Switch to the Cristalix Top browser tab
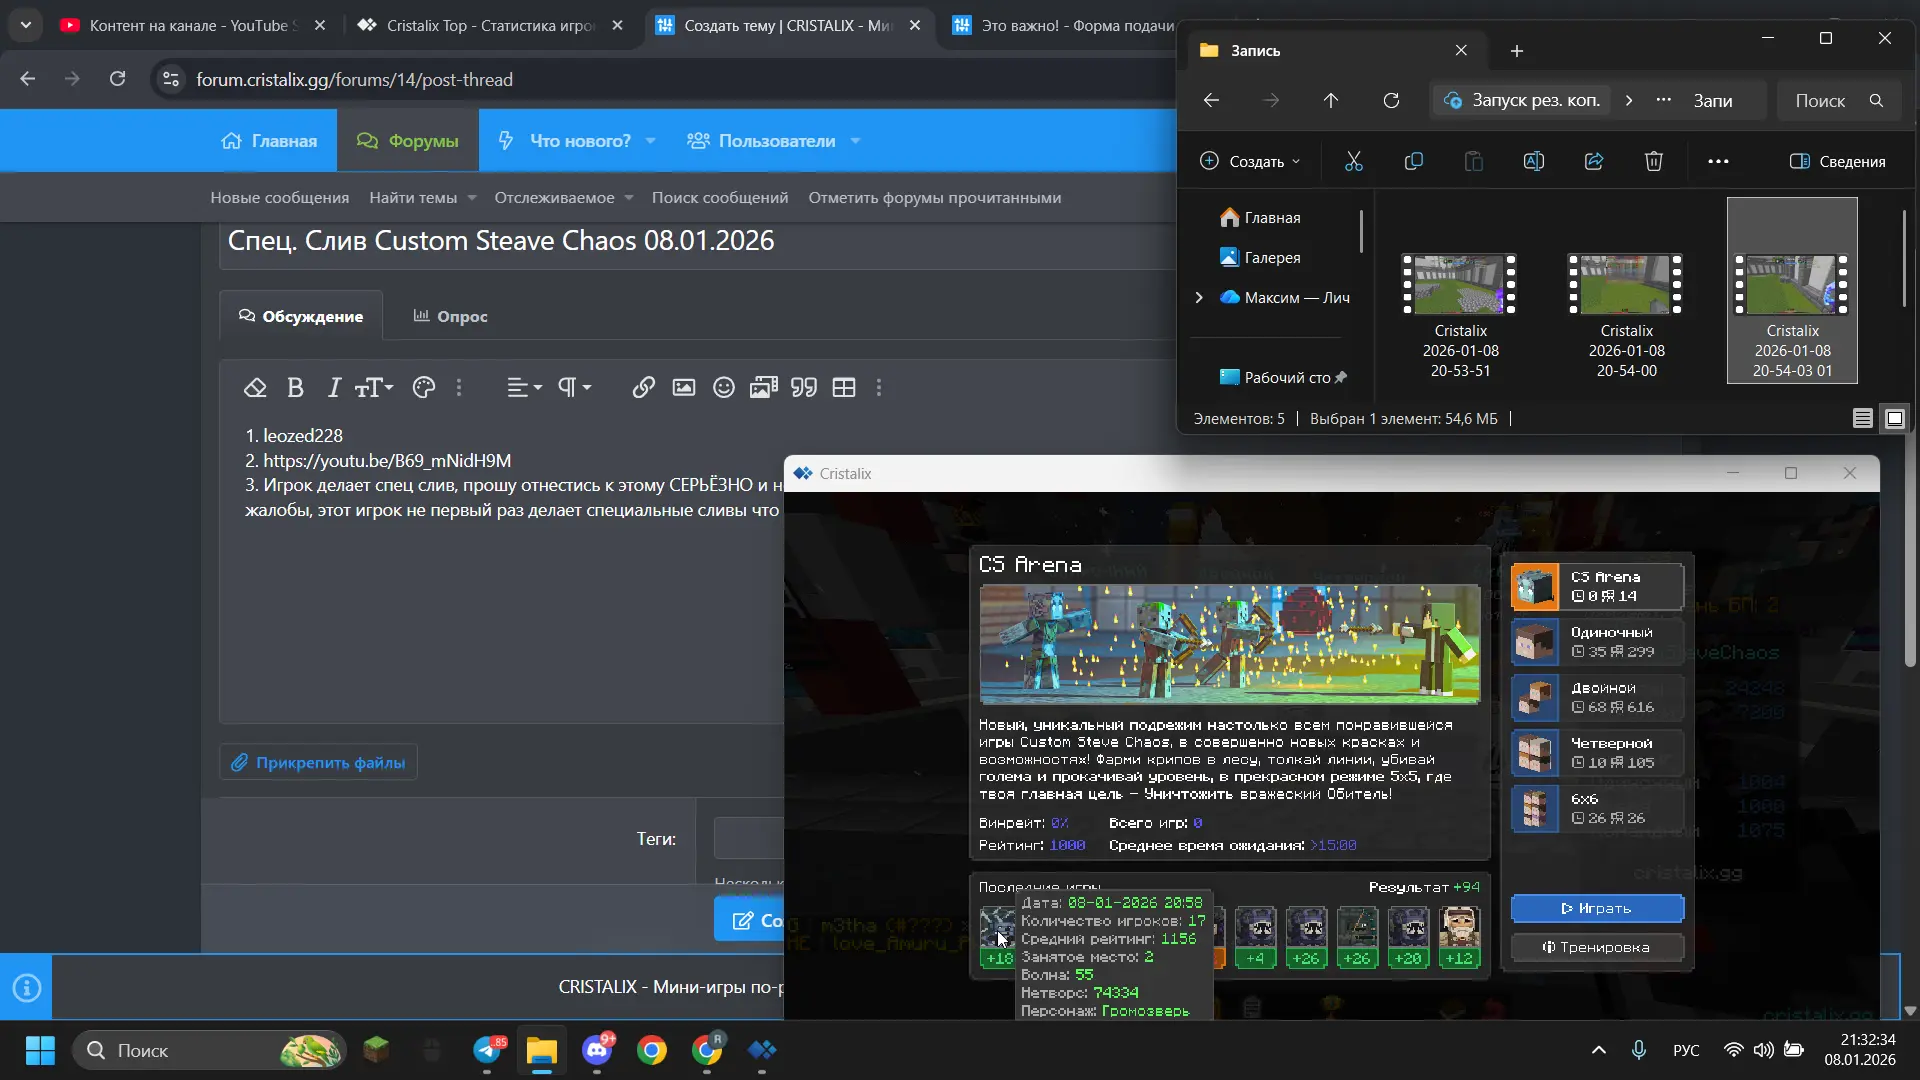Viewport: 1920px width, 1080px height. 490,25
